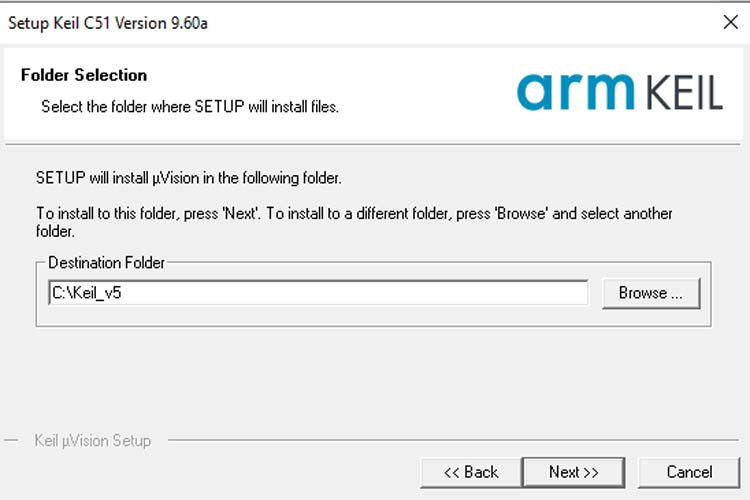Click the KEIL text in the logo
Image resolution: width=750 pixels, height=500 pixels.
tap(684, 93)
